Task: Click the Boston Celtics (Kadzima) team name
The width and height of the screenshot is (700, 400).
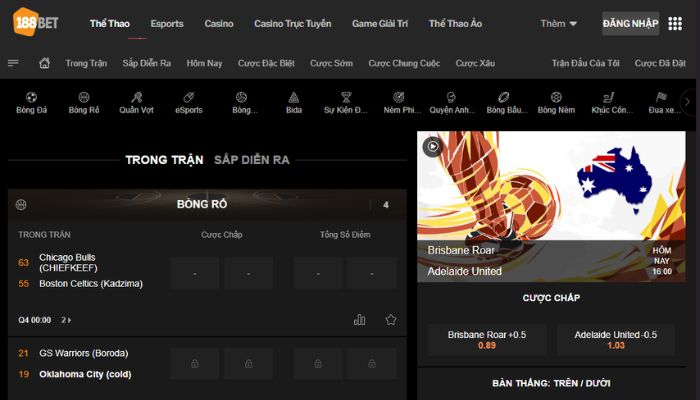Action: (91, 283)
